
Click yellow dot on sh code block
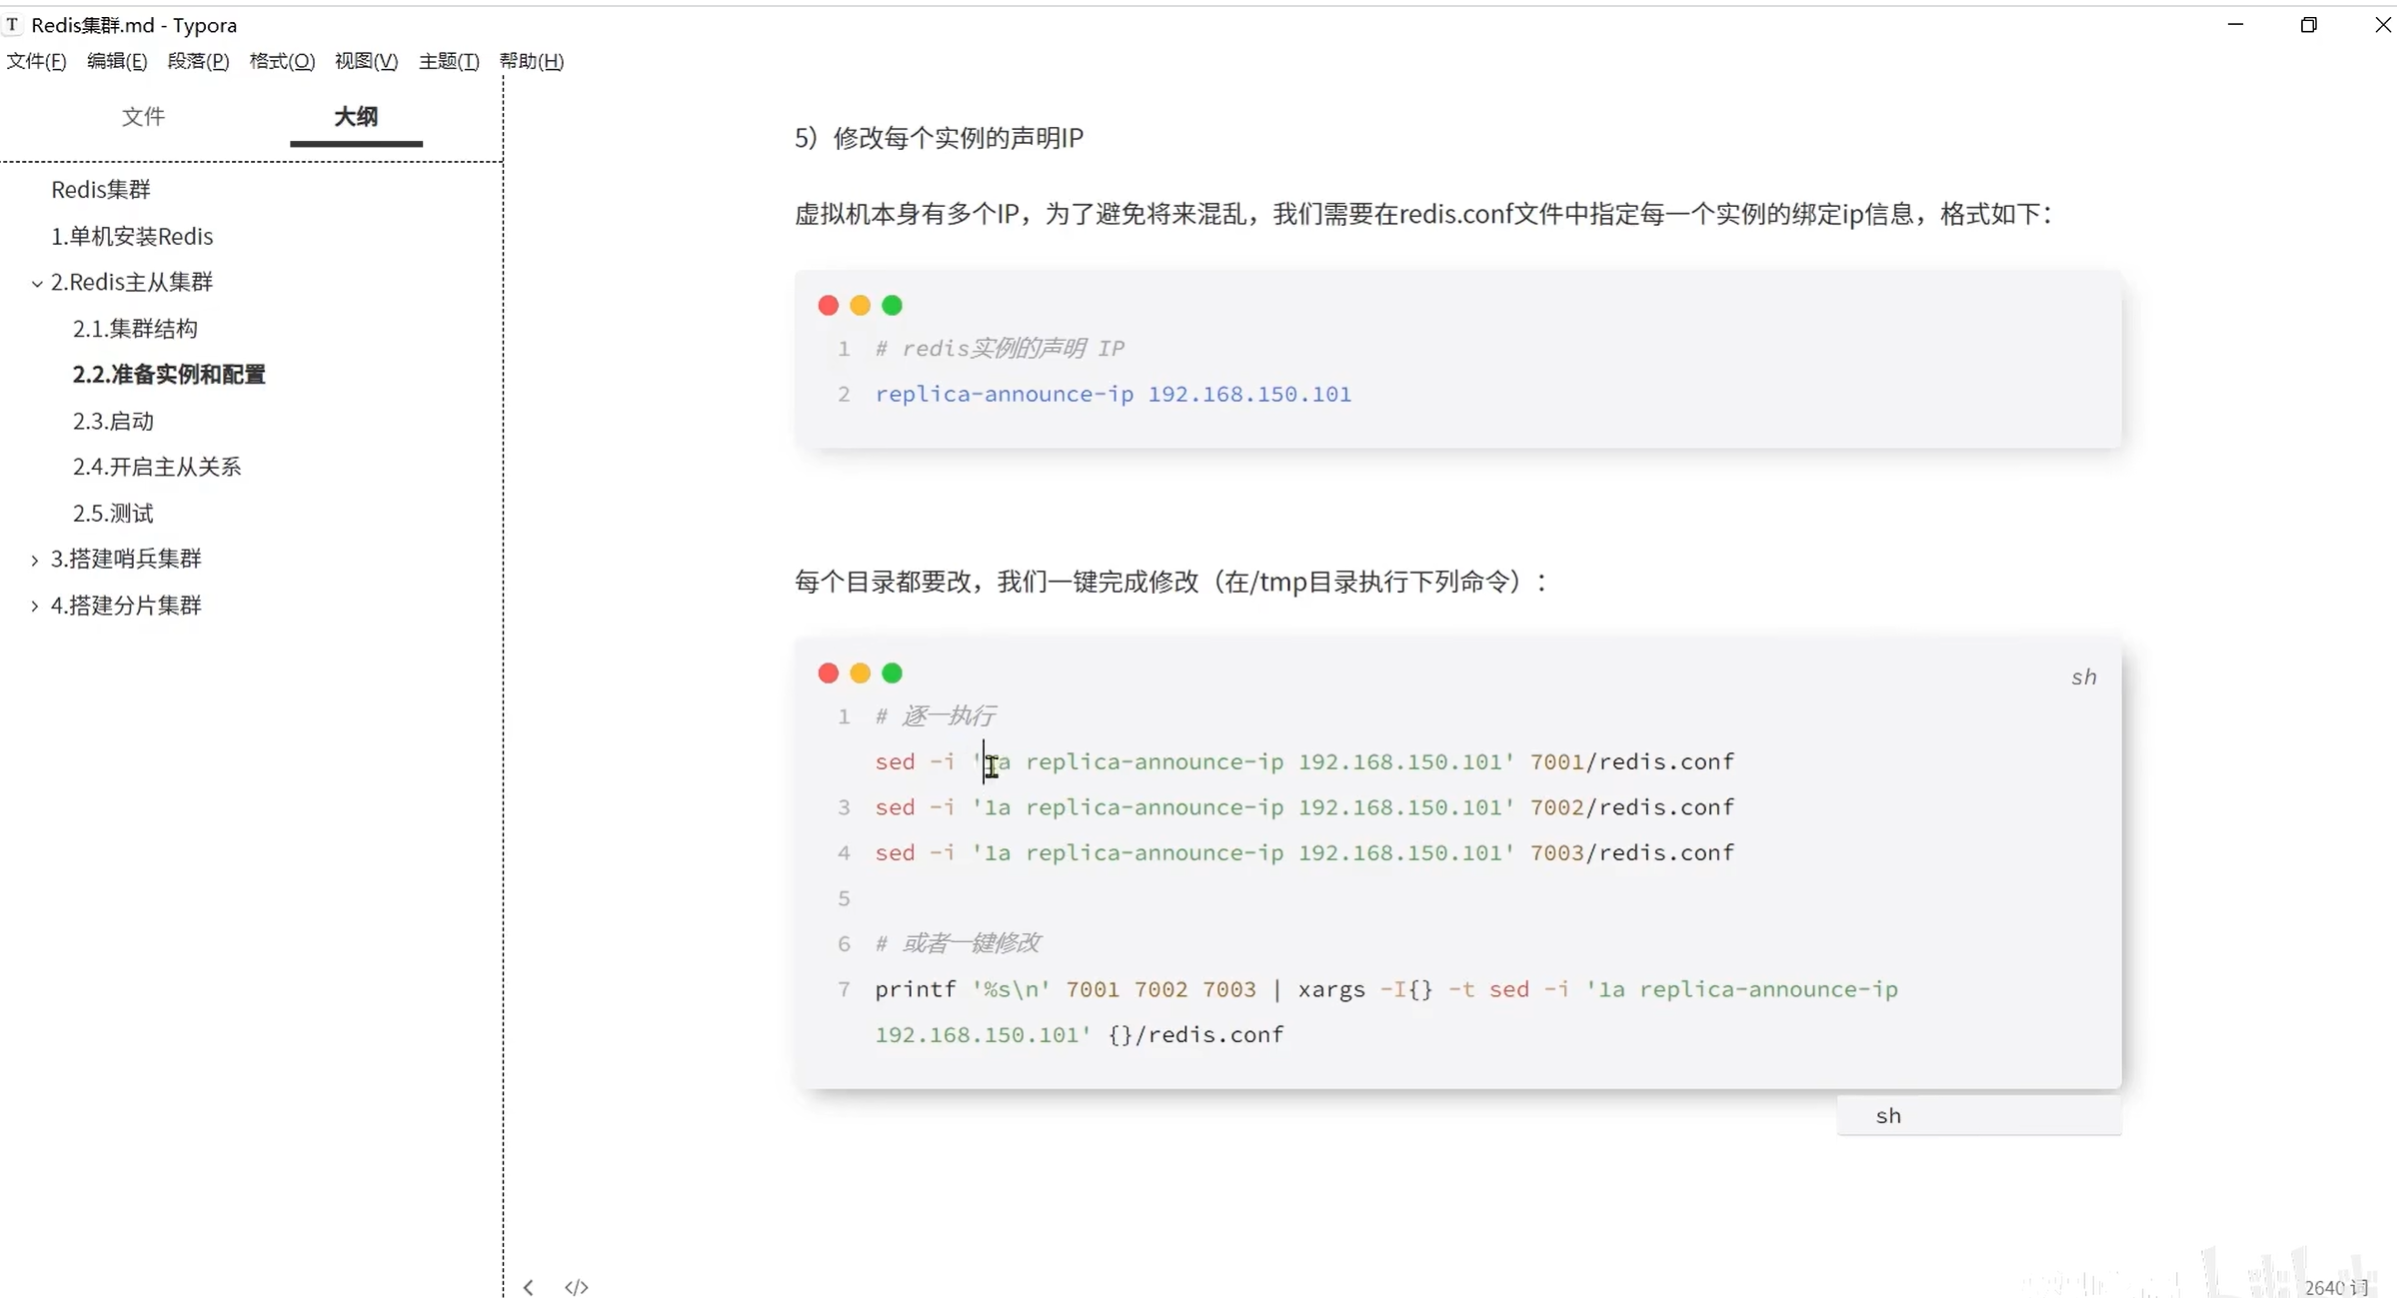point(860,673)
